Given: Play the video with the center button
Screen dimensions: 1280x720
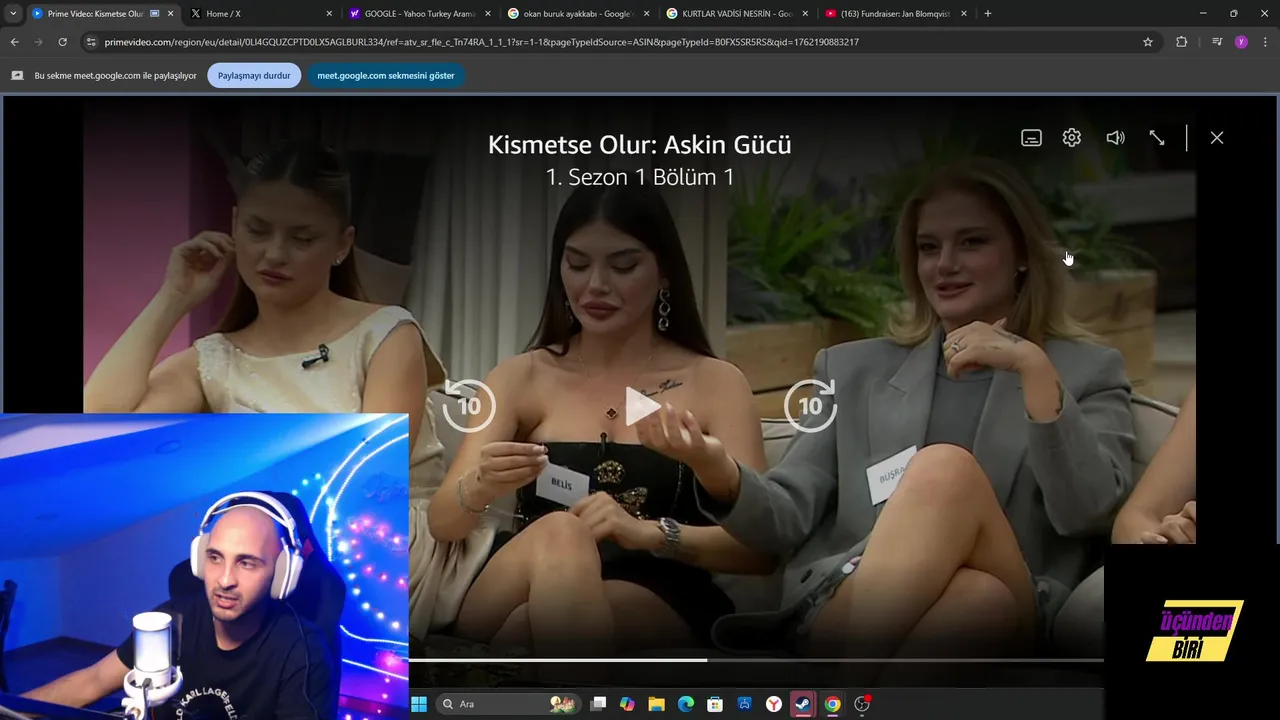Looking at the screenshot, I should [x=641, y=406].
